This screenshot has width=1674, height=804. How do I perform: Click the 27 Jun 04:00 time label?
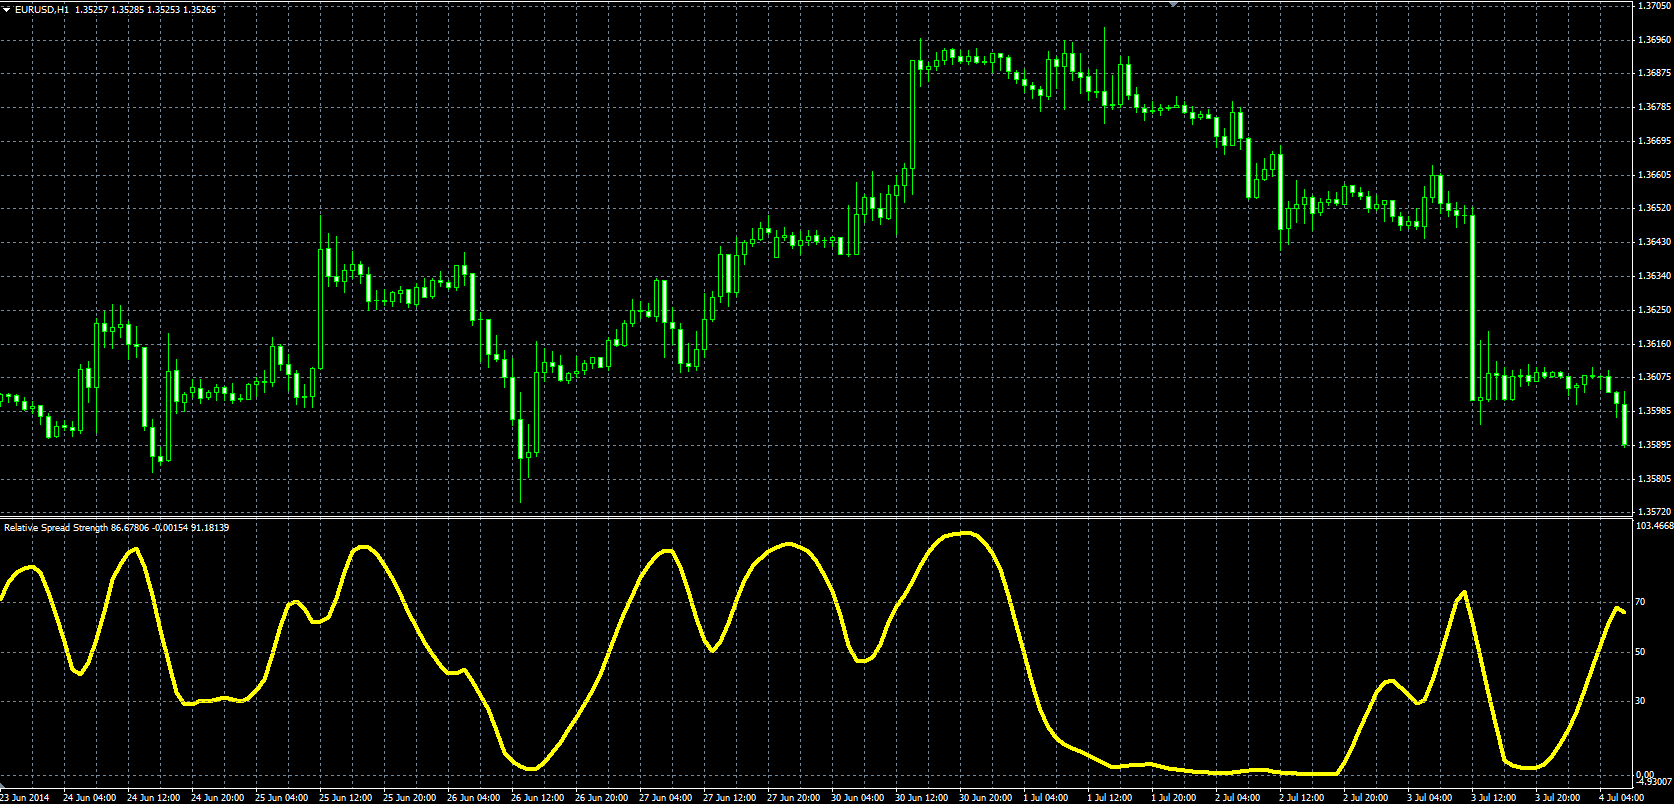[x=666, y=798]
